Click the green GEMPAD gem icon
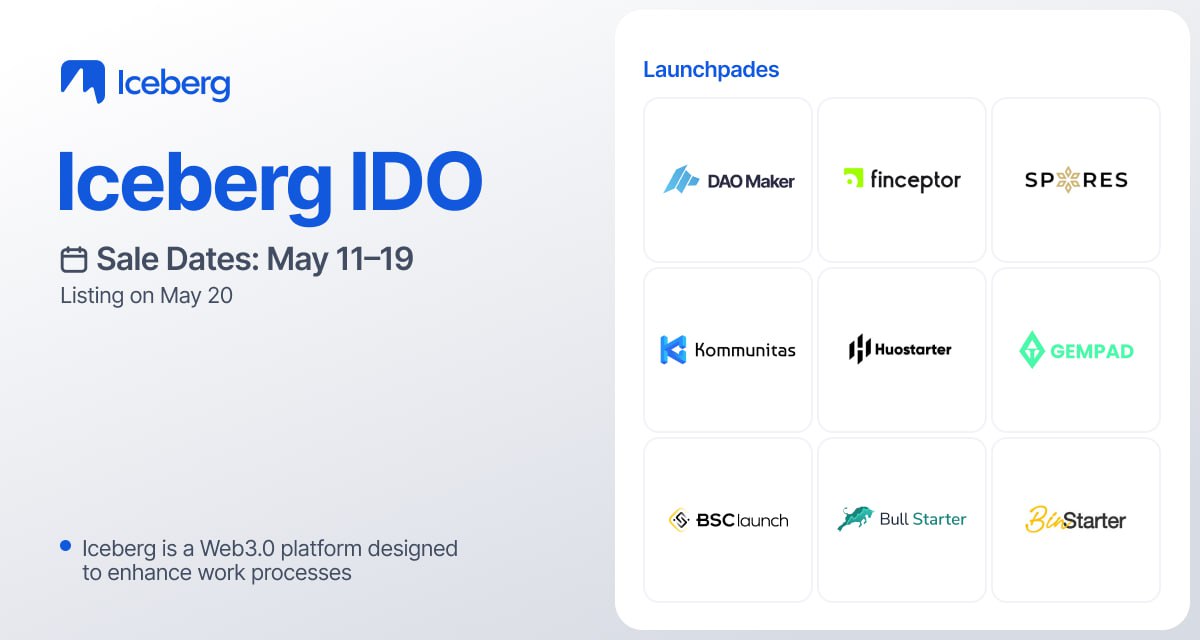The image size is (1200, 640). (x=1032, y=350)
